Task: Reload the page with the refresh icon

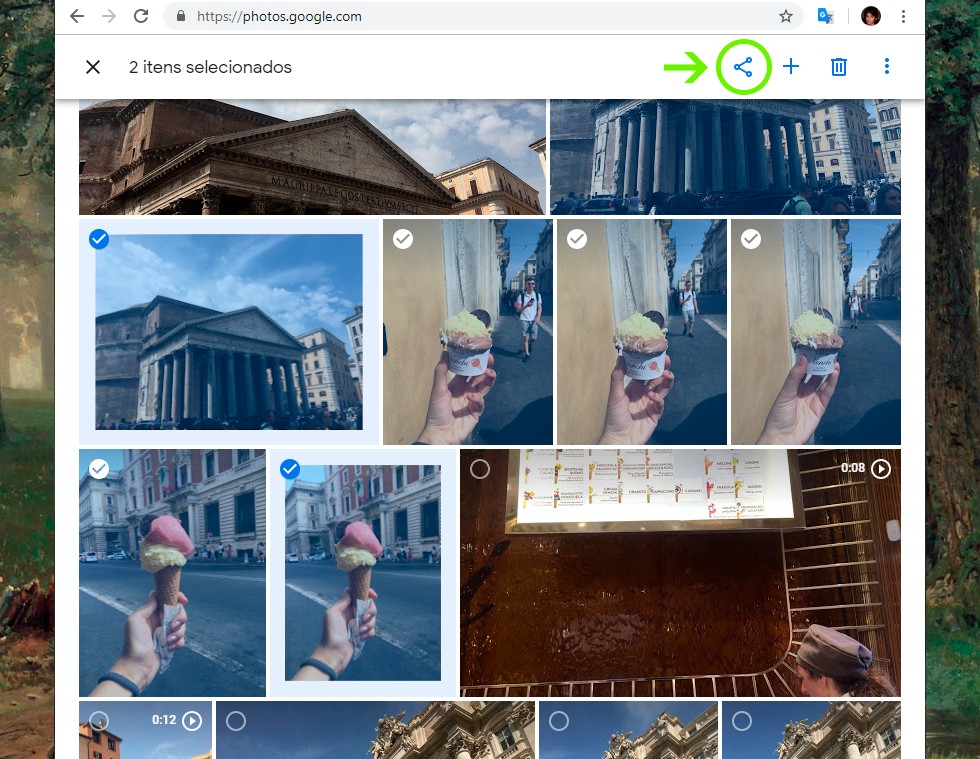Action: point(141,16)
